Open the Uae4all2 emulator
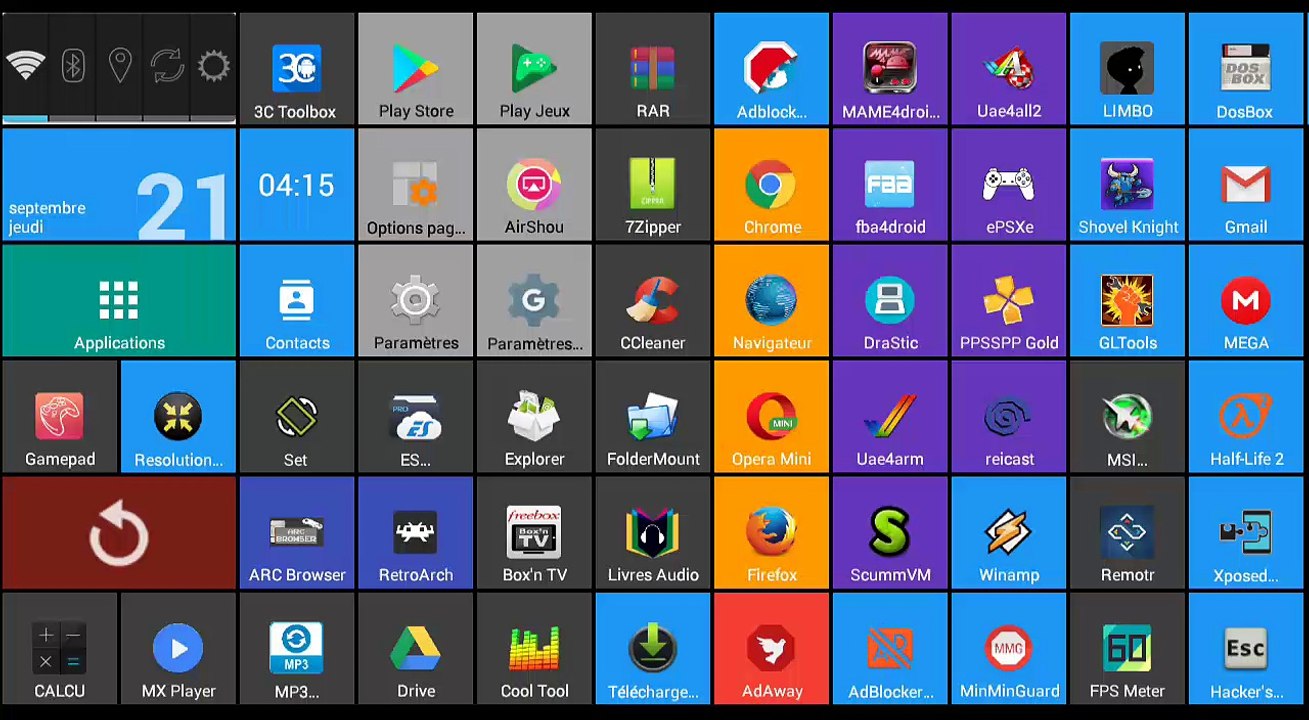 [1009, 69]
